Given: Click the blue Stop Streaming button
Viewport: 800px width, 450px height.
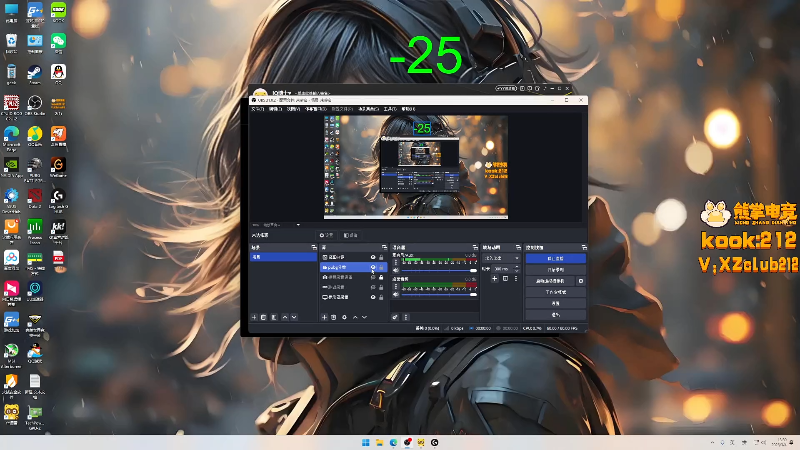Looking at the screenshot, I should 556,259.
